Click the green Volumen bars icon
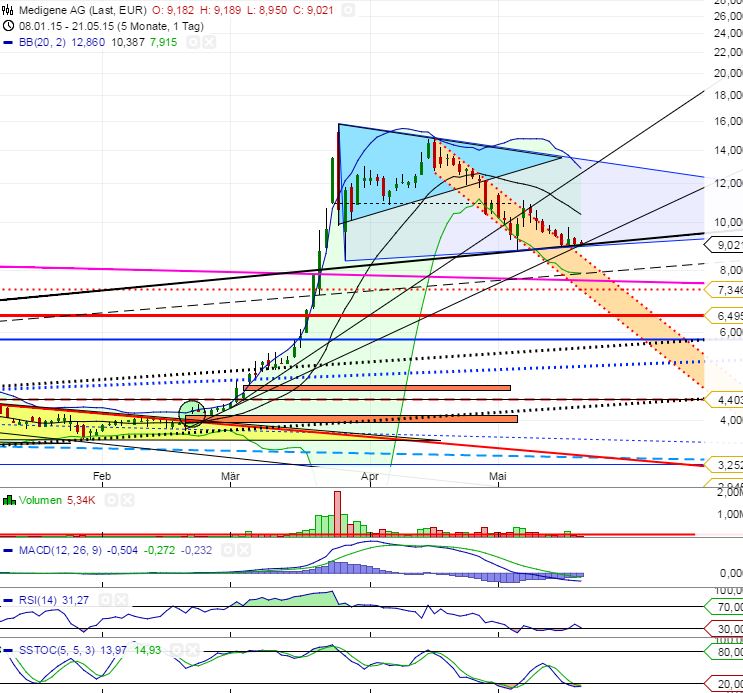Screen dimensions: 743x693 [8, 499]
